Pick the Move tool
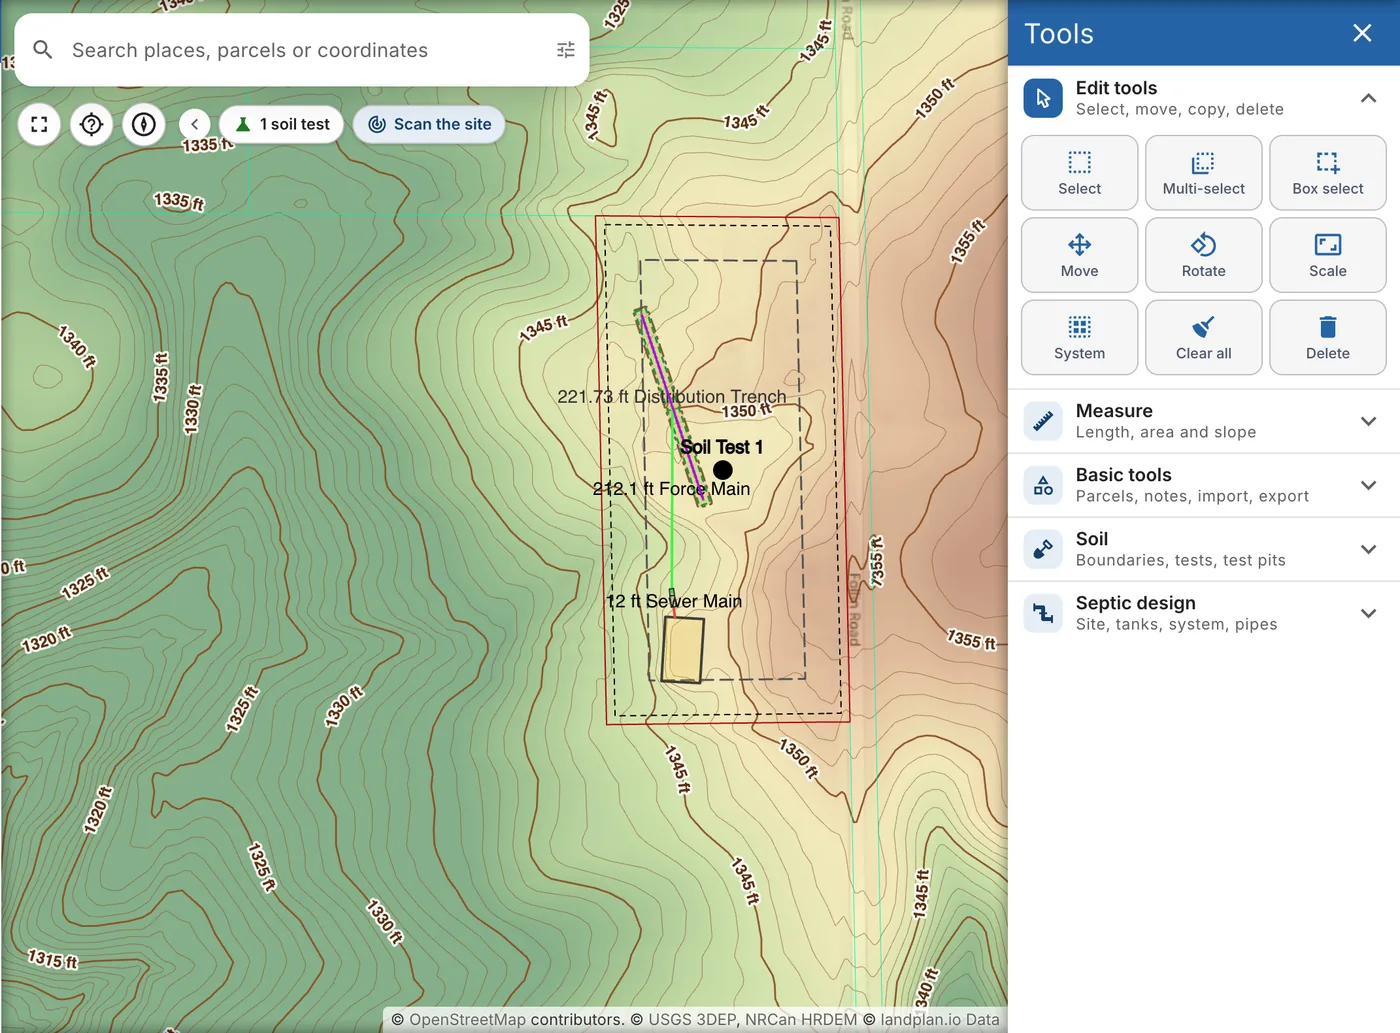This screenshot has width=1400, height=1033. pyautogui.click(x=1079, y=255)
